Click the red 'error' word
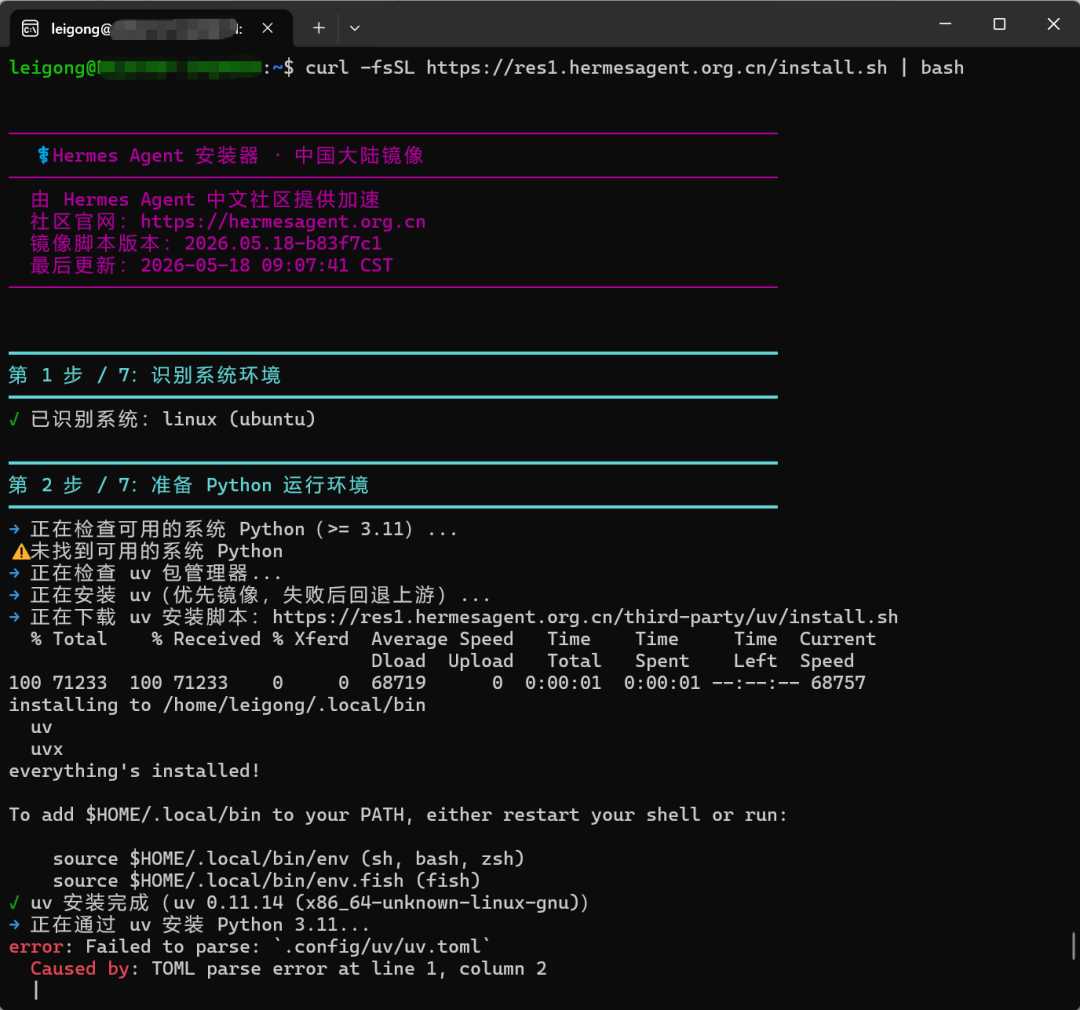 click(x=36, y=947)
